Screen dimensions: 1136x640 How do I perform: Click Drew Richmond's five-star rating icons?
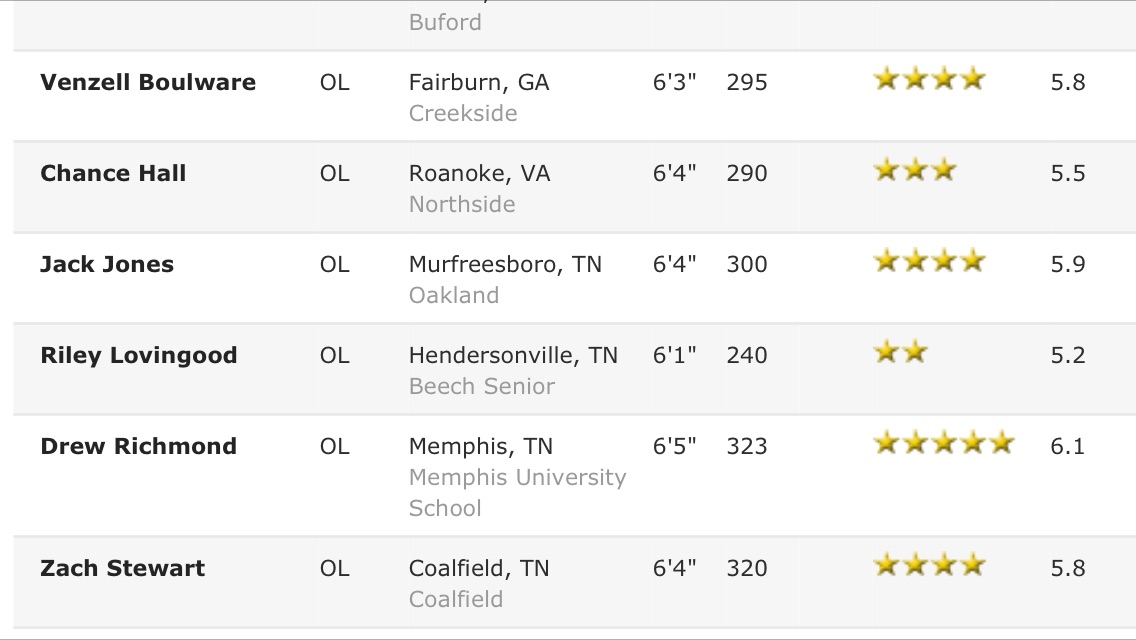coord(943,441)
